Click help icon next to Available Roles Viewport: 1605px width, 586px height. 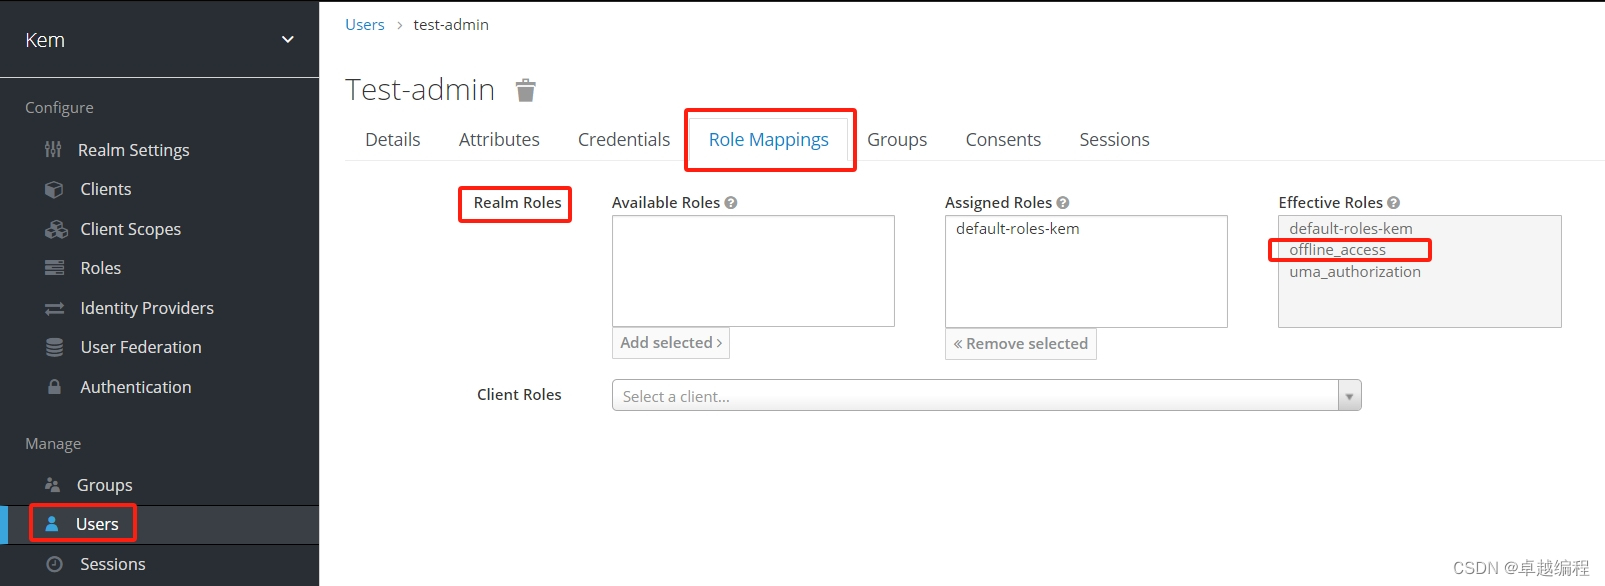(731, 203)
